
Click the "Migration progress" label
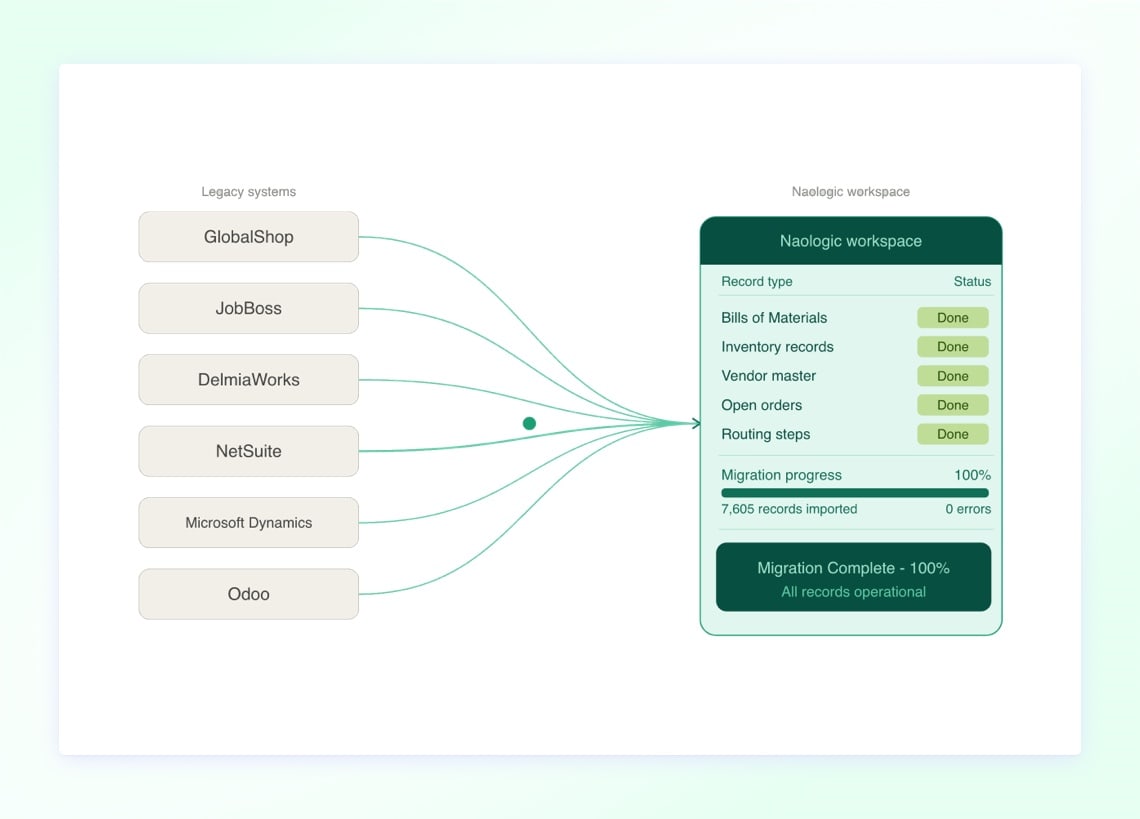tap(782, 475)
